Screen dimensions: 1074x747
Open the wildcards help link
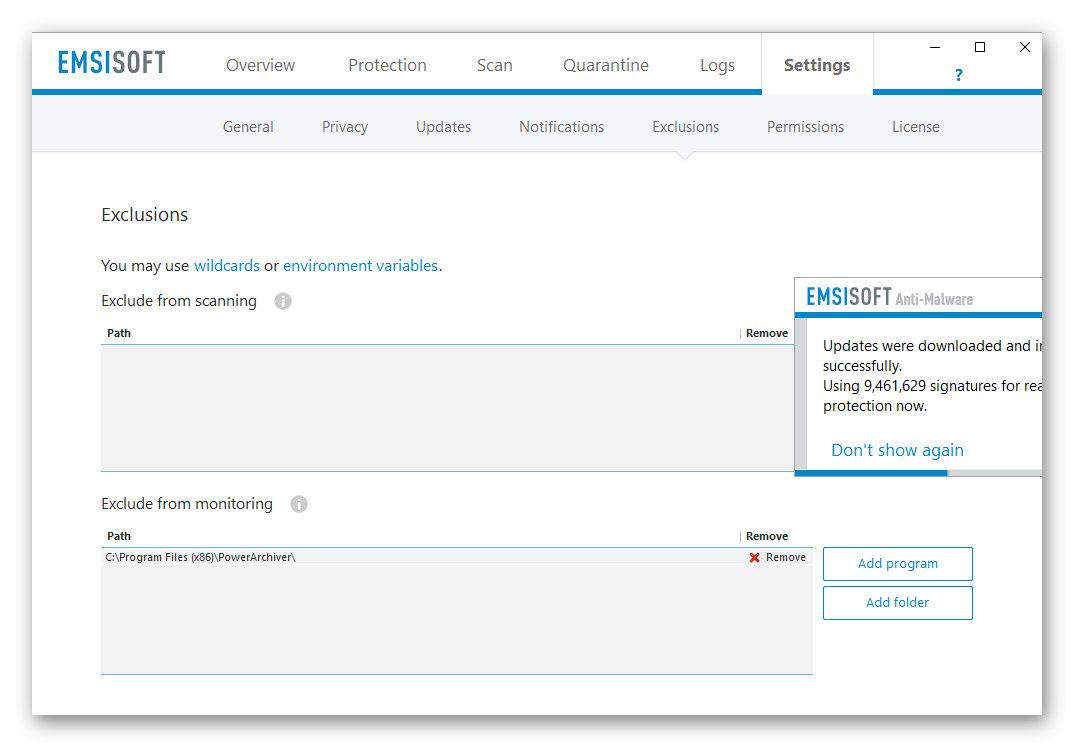227,266
